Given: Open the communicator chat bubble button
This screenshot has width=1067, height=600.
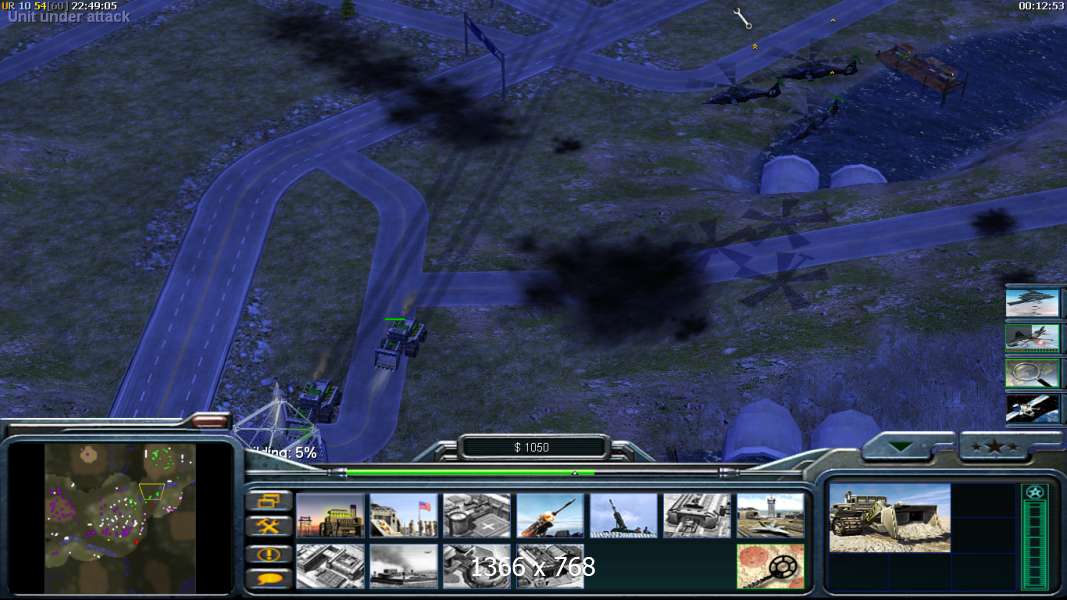Looking at the screenshot, I should coord(269,578).
